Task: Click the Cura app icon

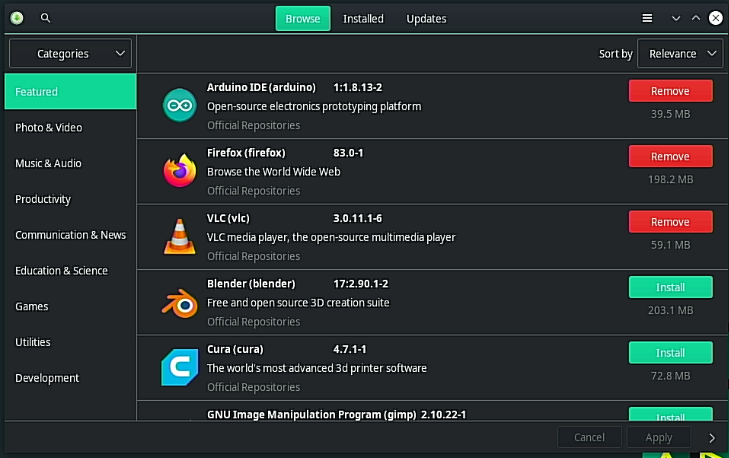Action: coord(179,367)
